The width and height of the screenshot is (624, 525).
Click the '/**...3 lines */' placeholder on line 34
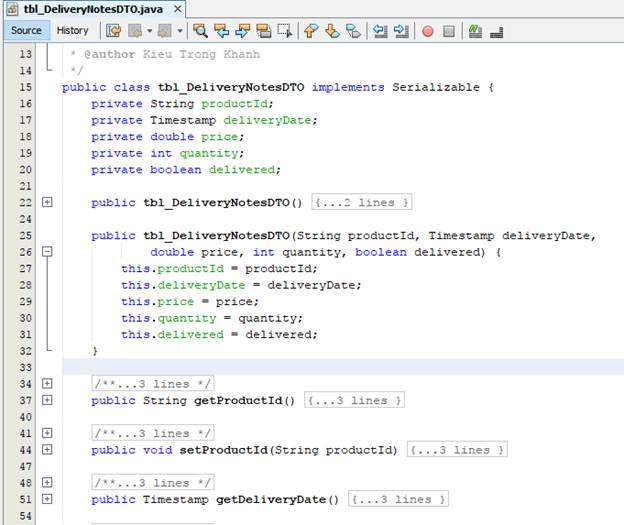[153, 384]
